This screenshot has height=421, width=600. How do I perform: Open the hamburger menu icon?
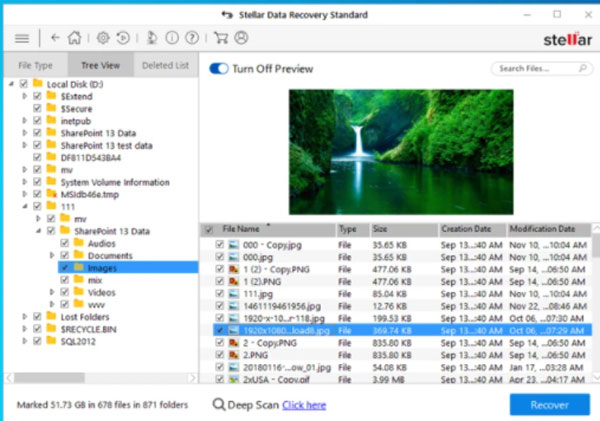click(22, 38)
